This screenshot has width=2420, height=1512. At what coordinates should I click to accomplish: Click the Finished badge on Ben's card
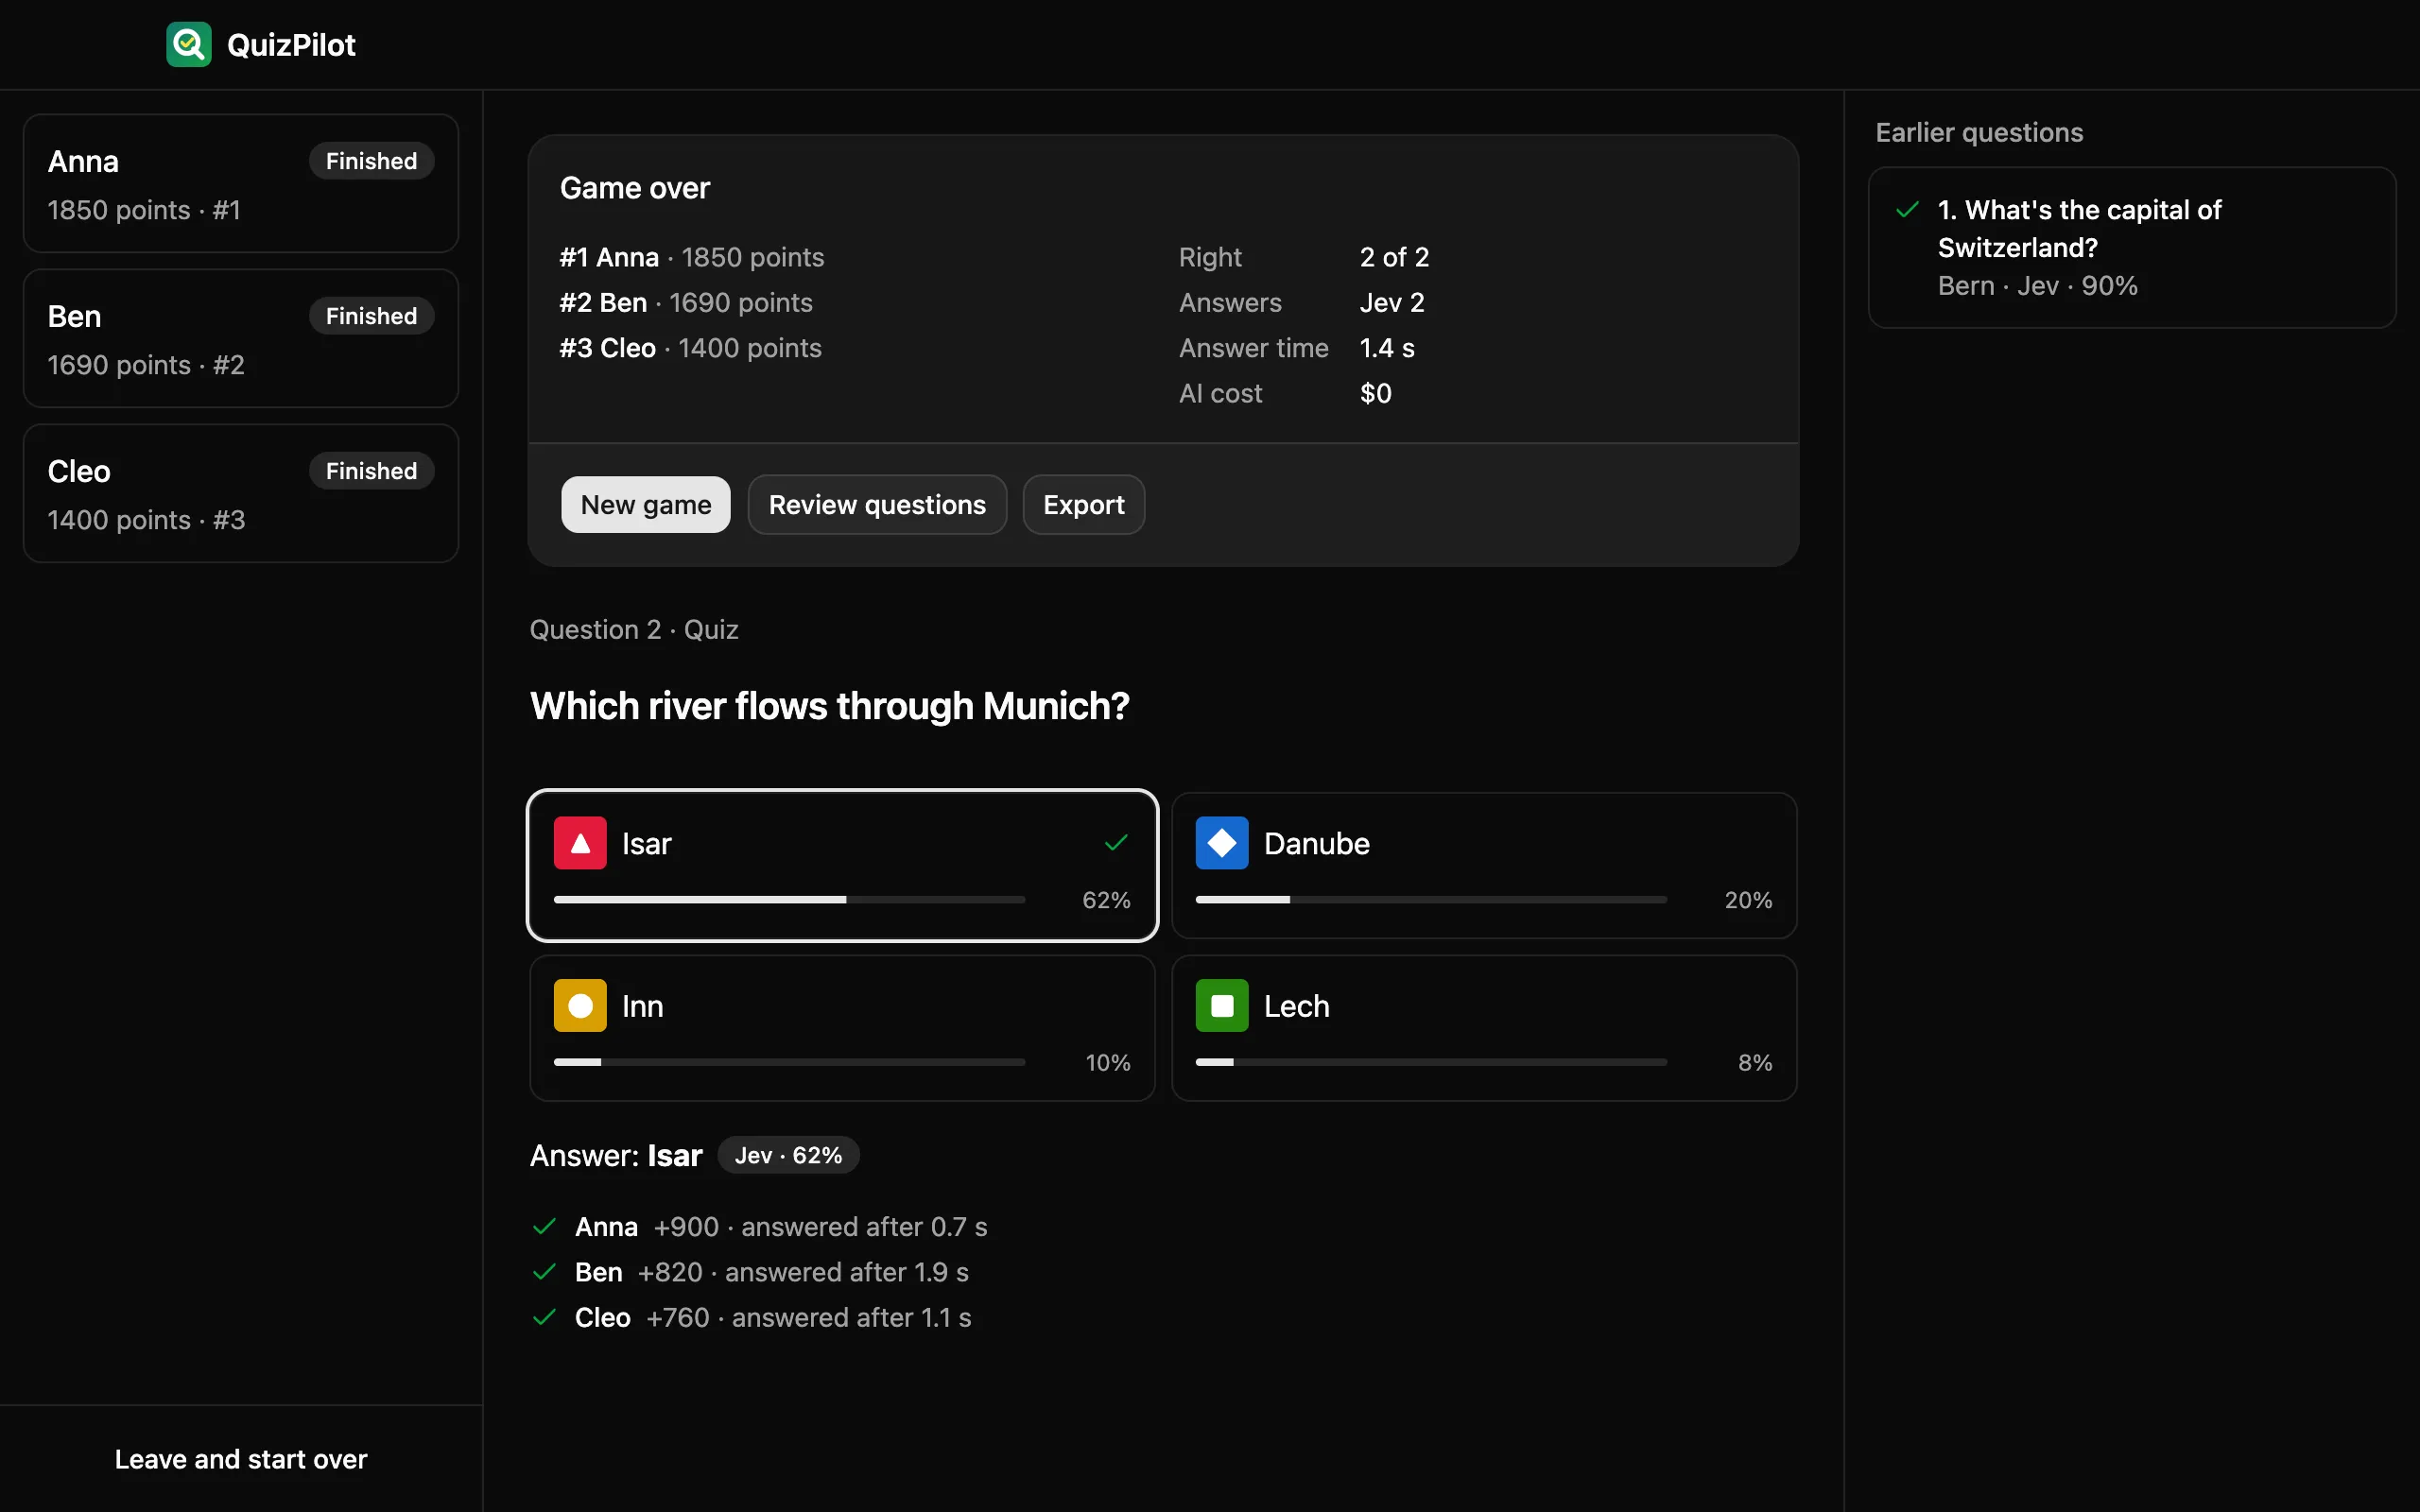pyautogui.click(x=371, y=316)
